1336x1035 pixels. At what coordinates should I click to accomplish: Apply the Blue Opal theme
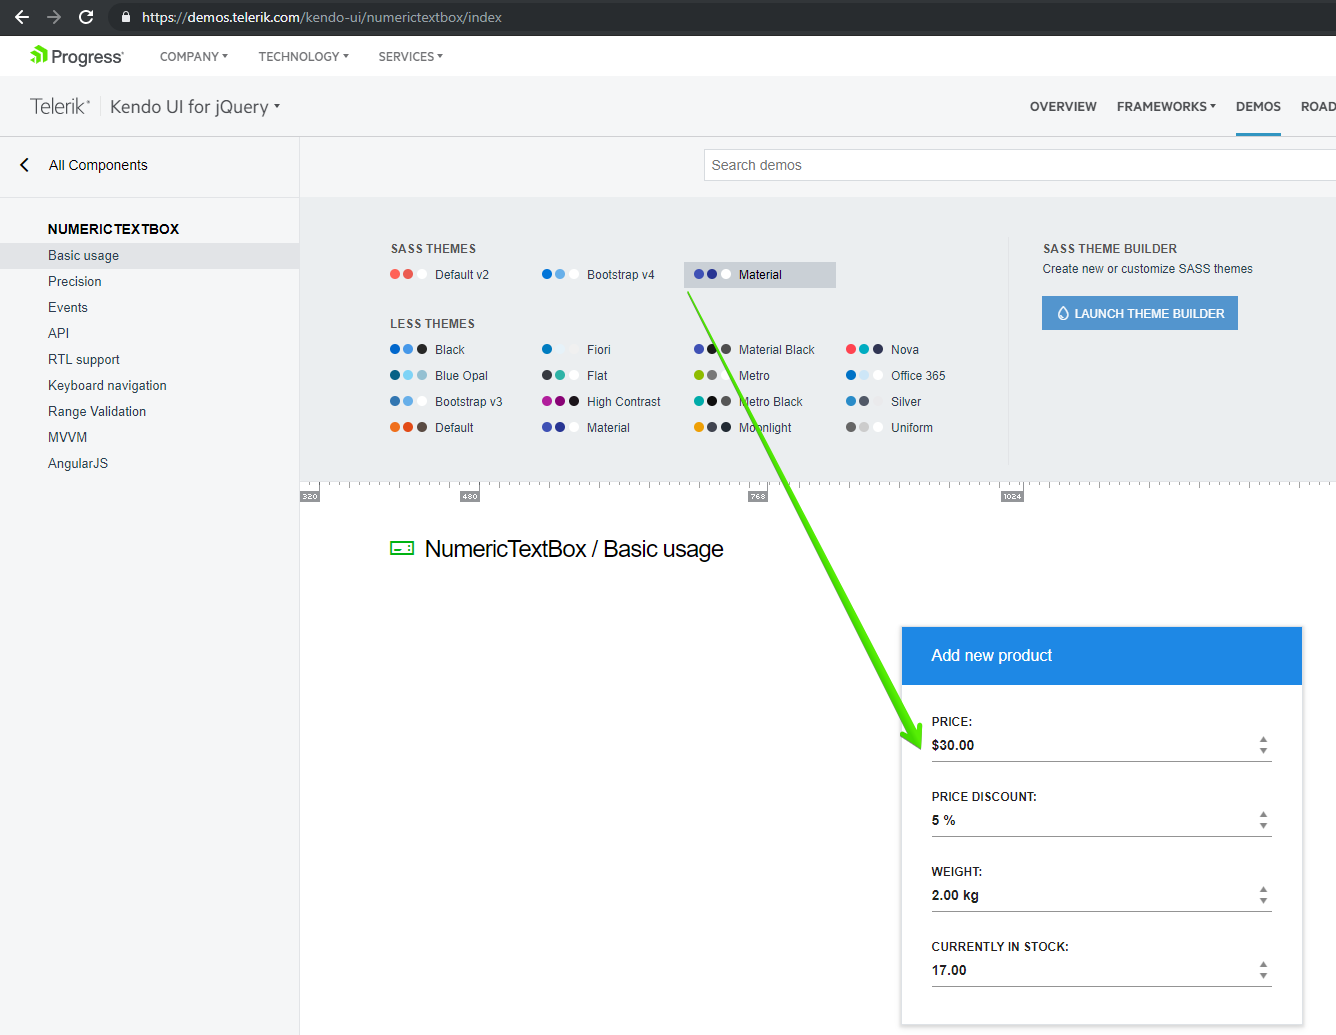pos(439,376)
